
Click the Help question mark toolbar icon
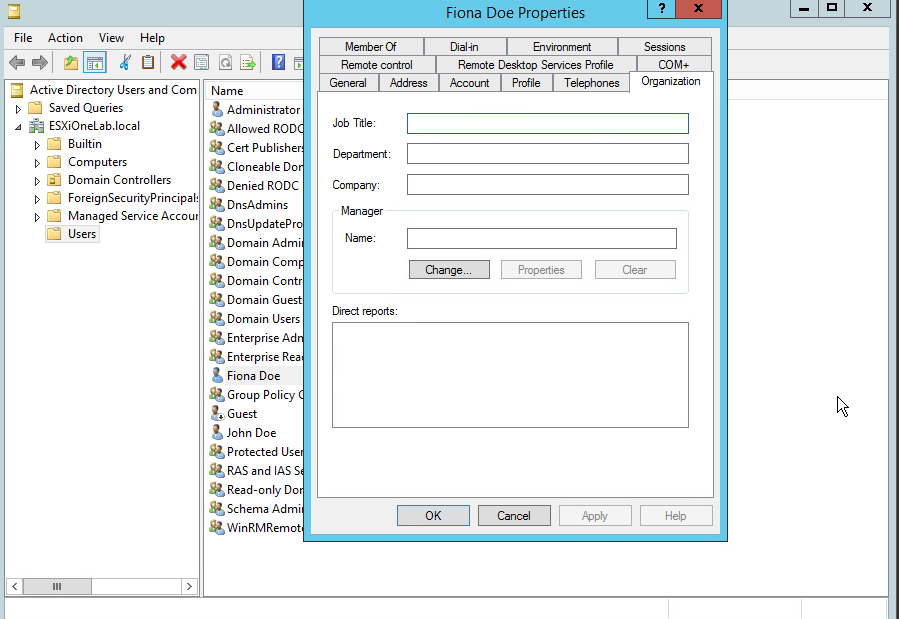(277, 61)
